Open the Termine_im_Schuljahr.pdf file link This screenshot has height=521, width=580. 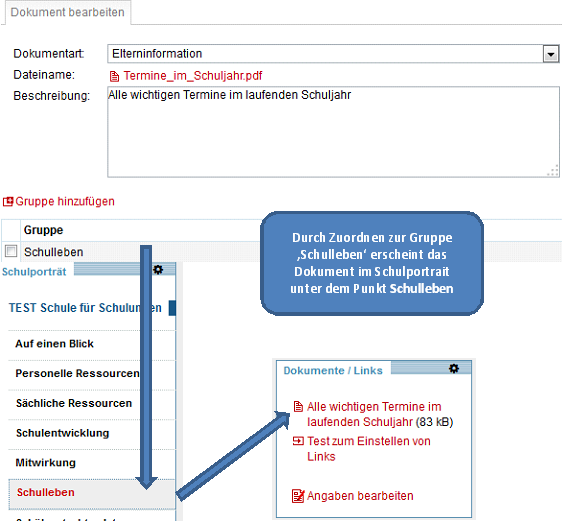tap(192, 76)
